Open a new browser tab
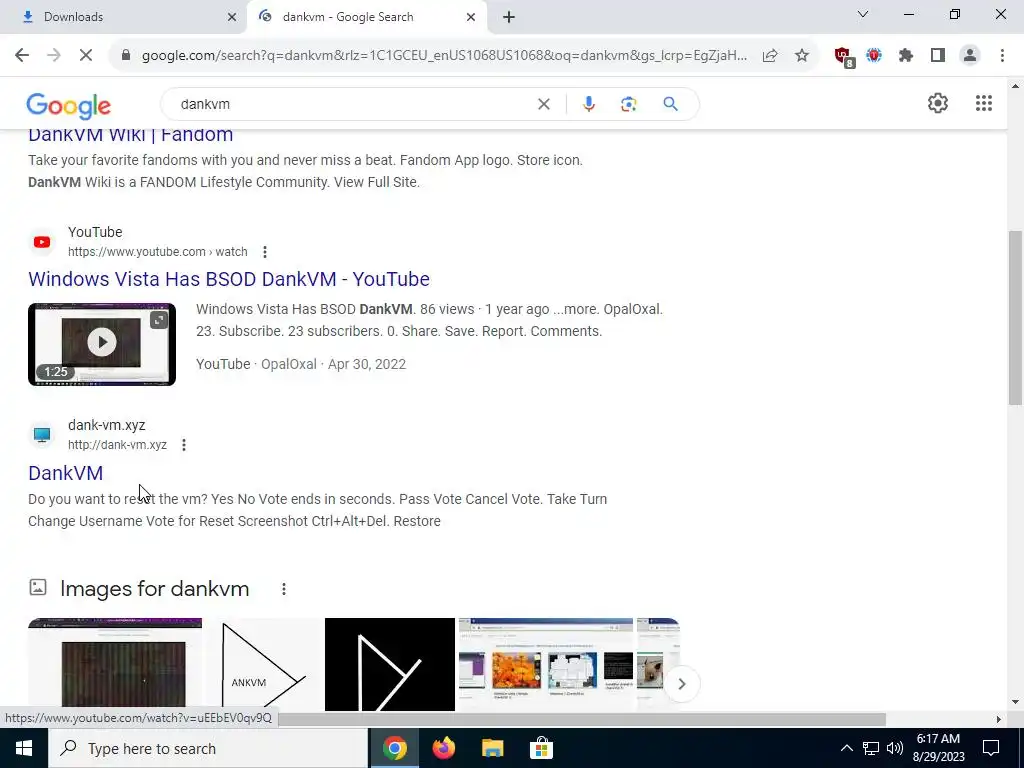This screenshot has width=1024, height=768. [509, 18]
